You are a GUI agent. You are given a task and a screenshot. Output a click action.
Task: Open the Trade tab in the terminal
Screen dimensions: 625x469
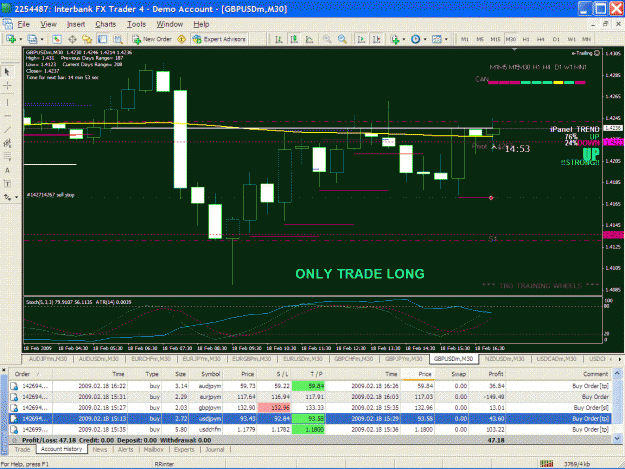(x=22, y=449)
